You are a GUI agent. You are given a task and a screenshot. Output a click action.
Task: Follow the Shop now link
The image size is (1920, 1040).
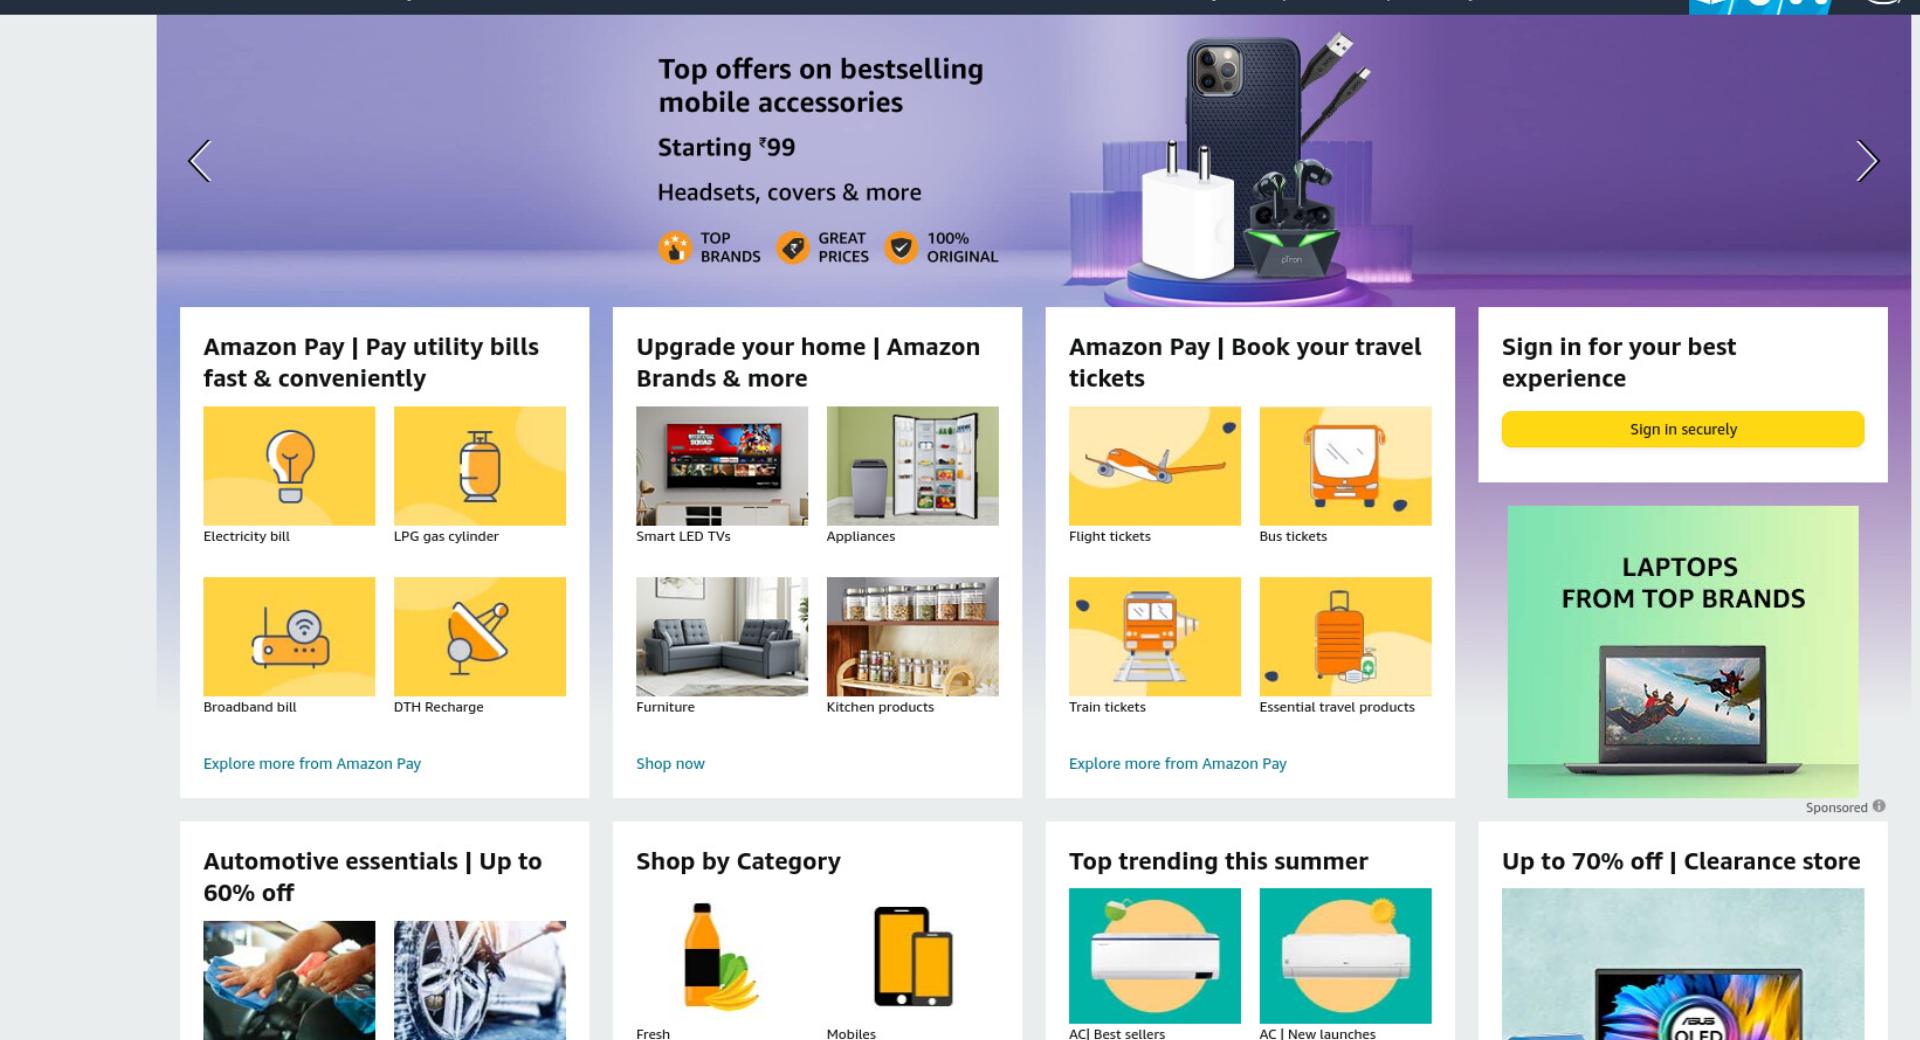pos(670,763)
